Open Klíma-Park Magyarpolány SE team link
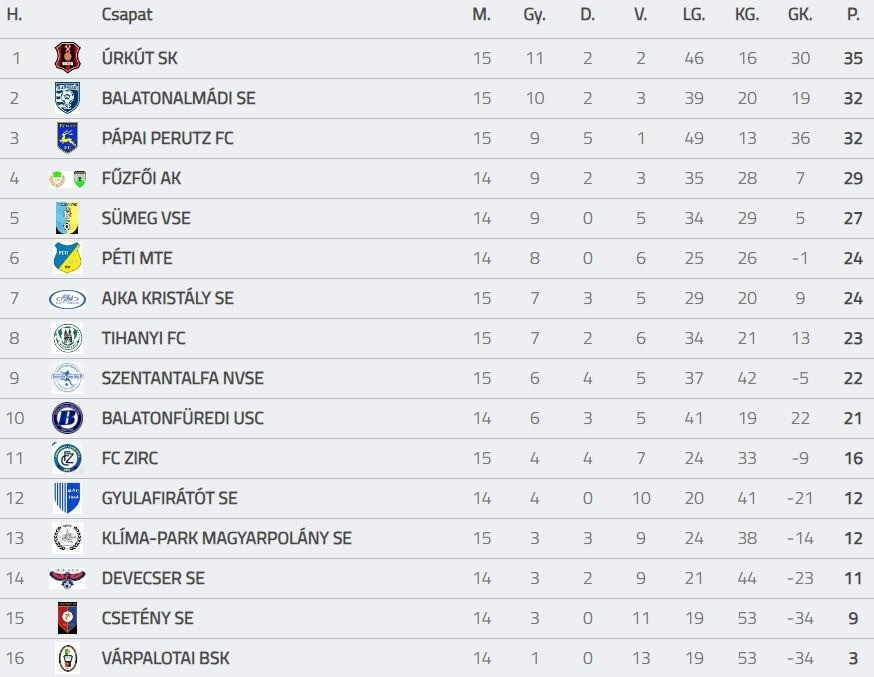Viewport: 874px width, 677px height. click(226, 538)
